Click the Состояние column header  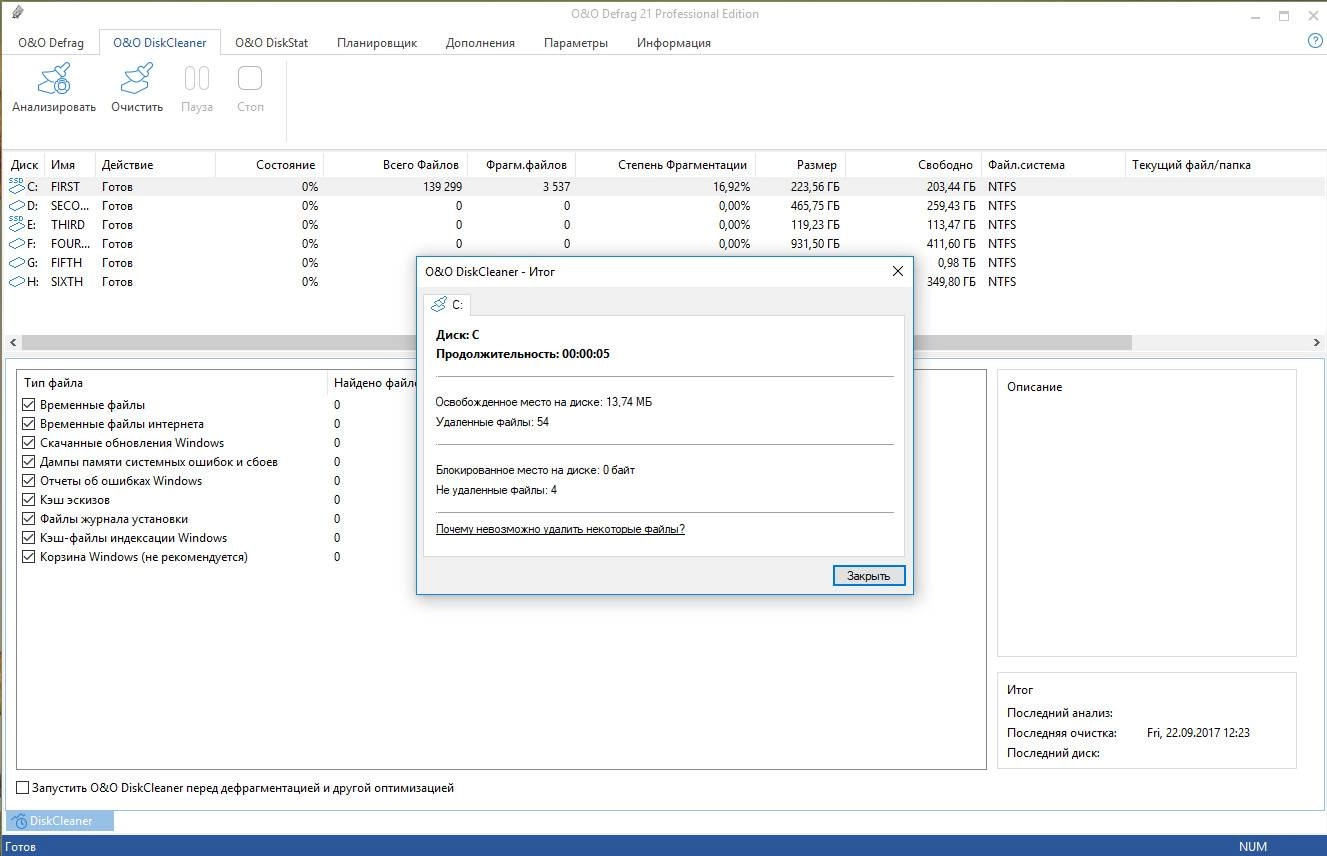tap(269, 165)
